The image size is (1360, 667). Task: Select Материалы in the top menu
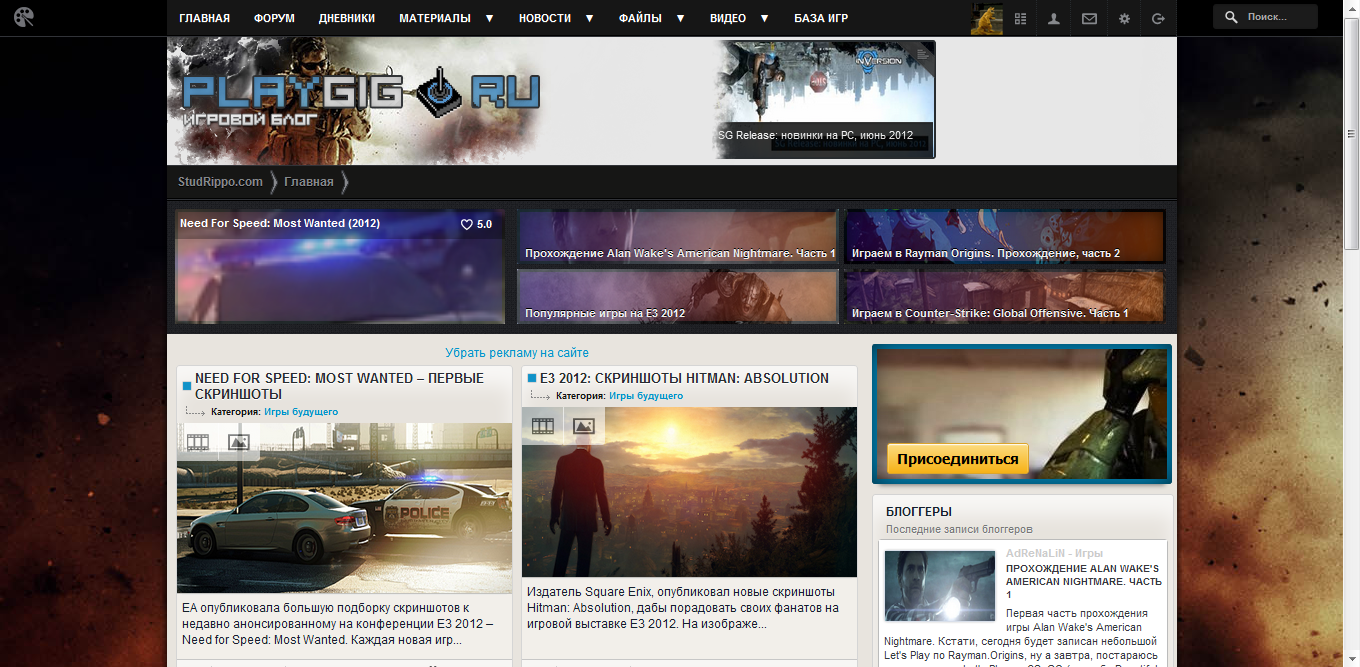click(434, 18)
